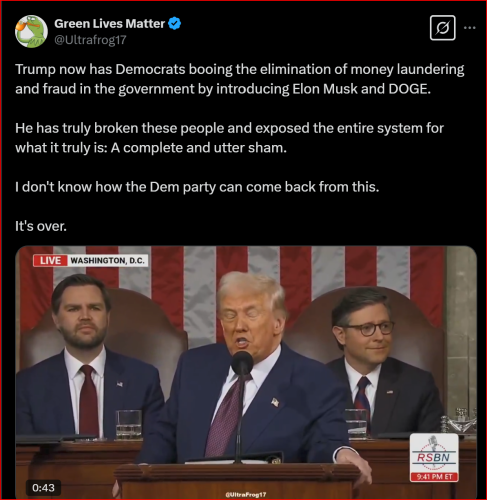Click the blue verified checkmark badge

pyautogui.click(x=174, y=24)
